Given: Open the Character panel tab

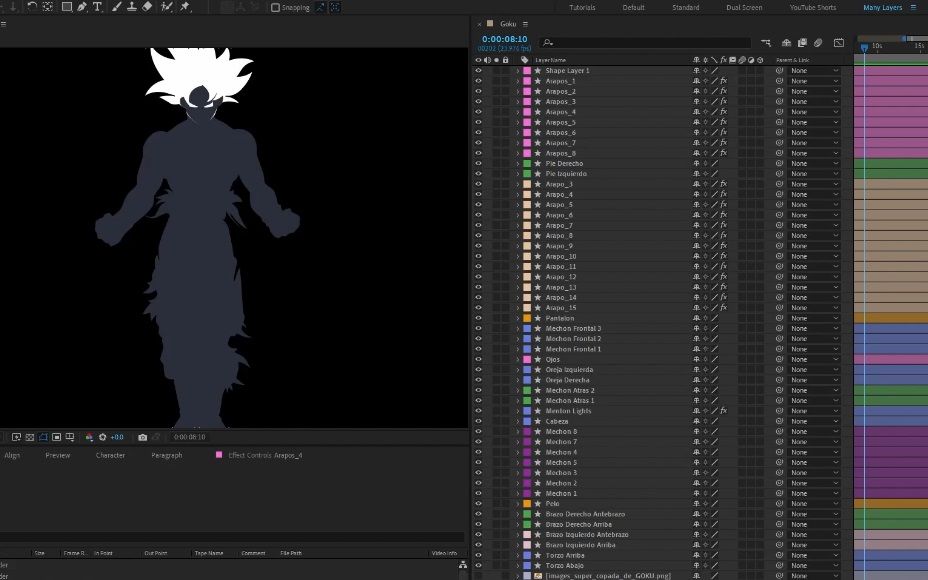Looking at the screenshot, I should click(x=110, y=456).
